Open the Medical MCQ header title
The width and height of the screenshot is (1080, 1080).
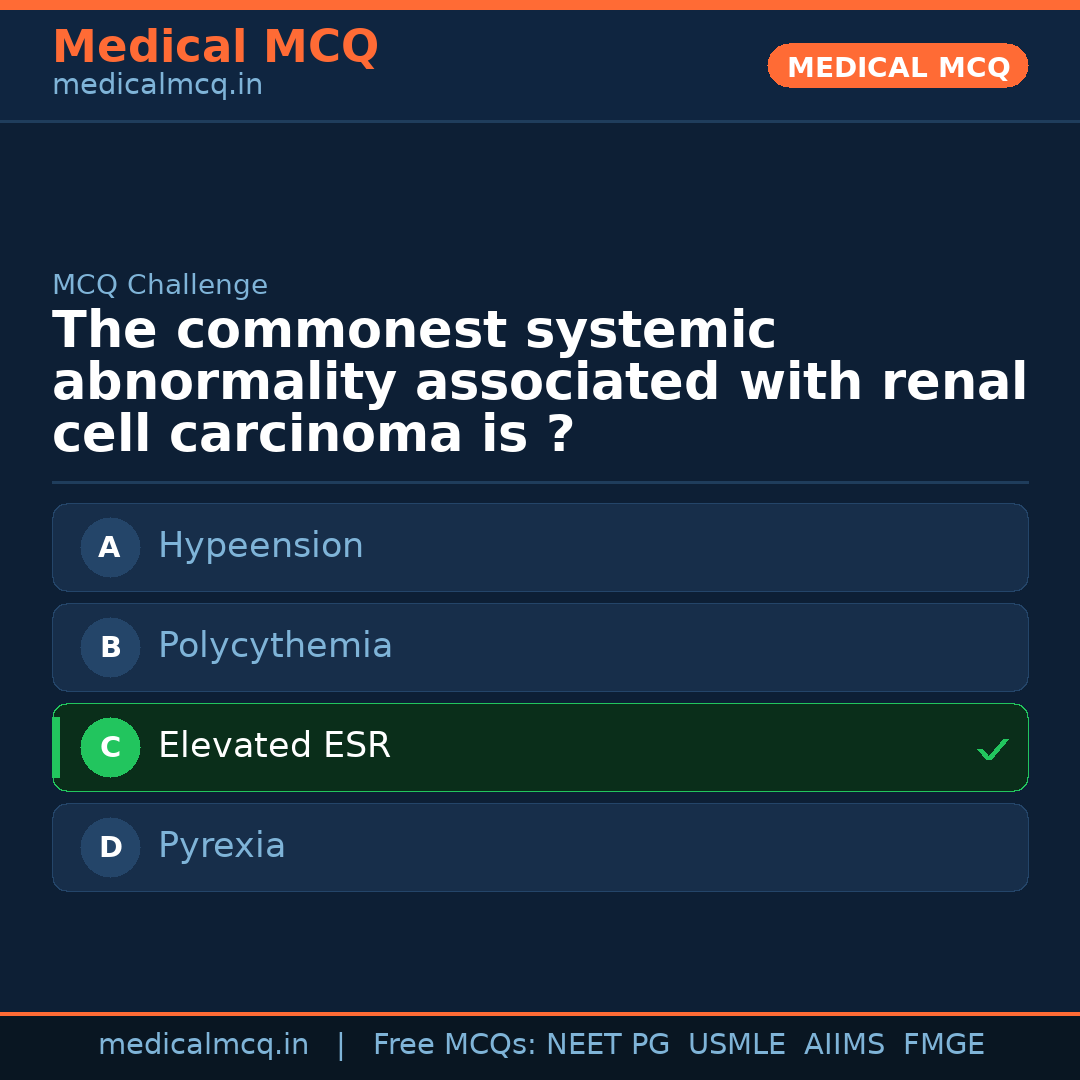pos(215,47)
